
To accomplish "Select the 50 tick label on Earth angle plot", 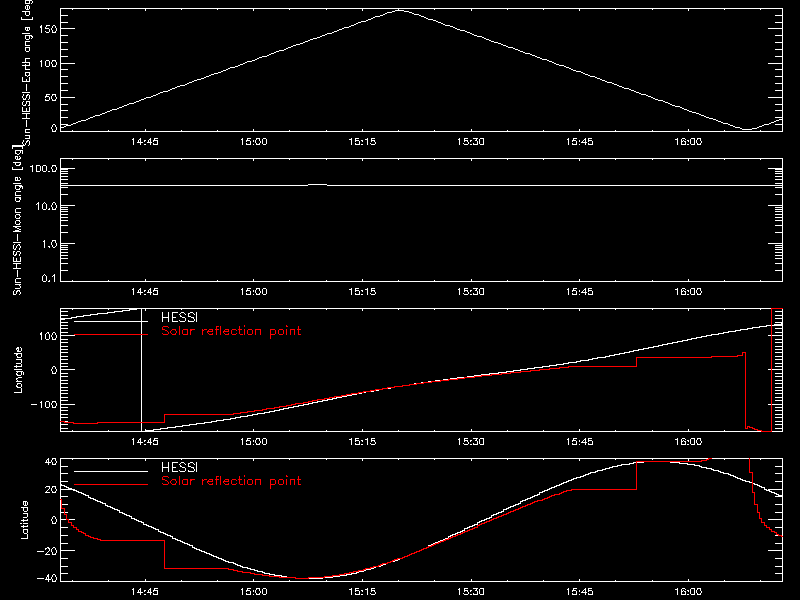I will [51, 97].
